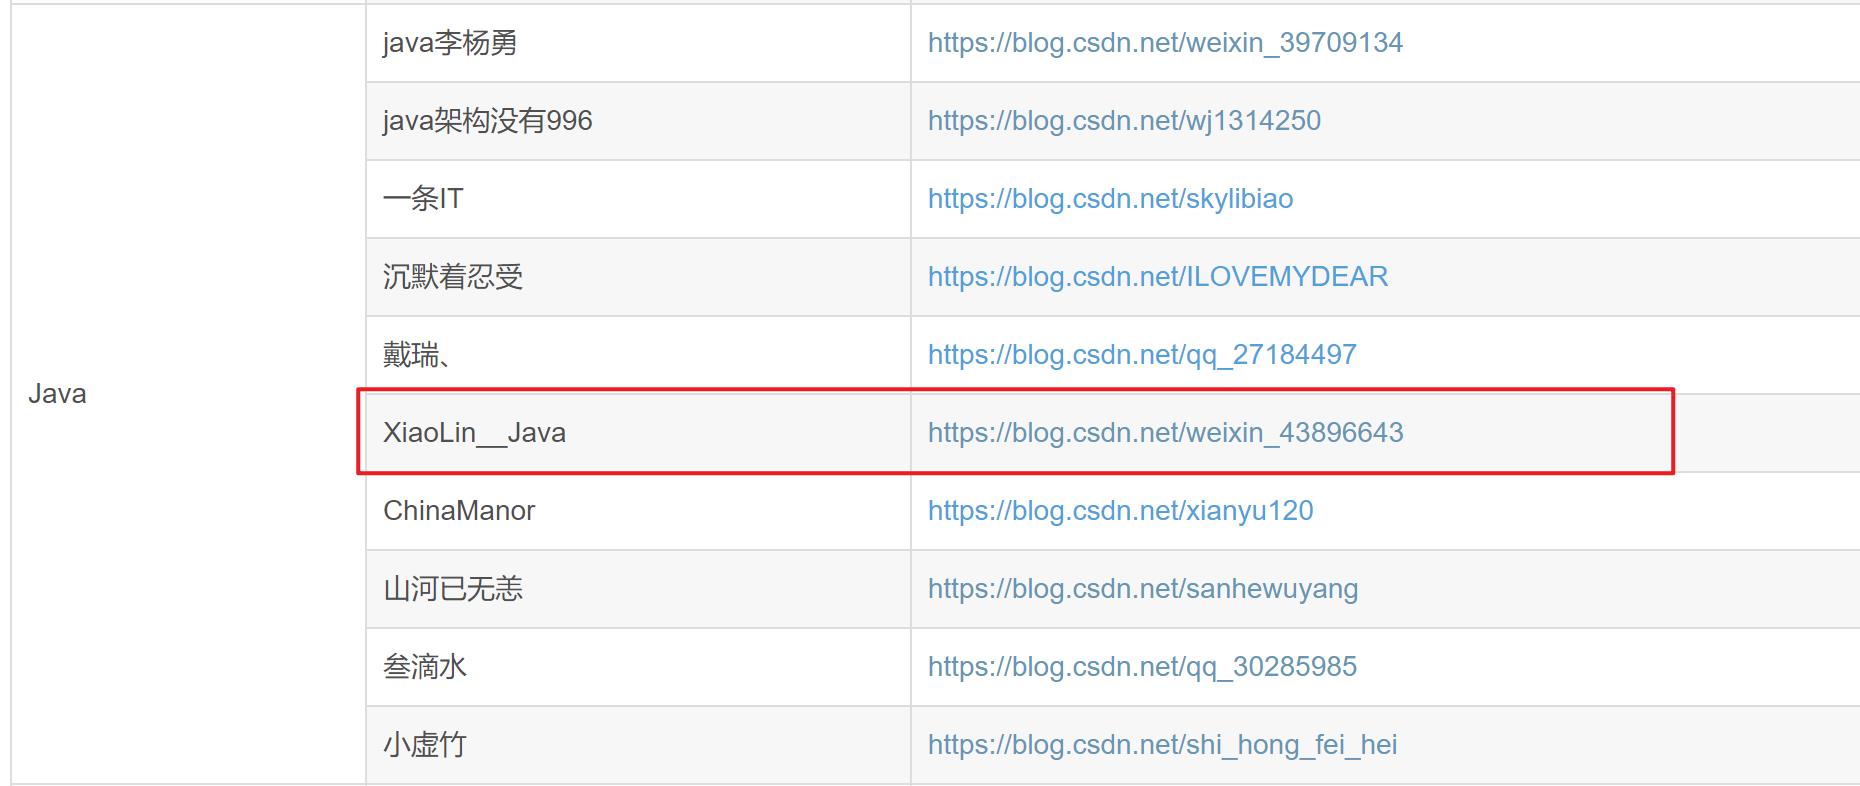Open the sanhewuyang blog link
The height and width of the screenshot is (786, 1860).
click(x=1143, y=589)
